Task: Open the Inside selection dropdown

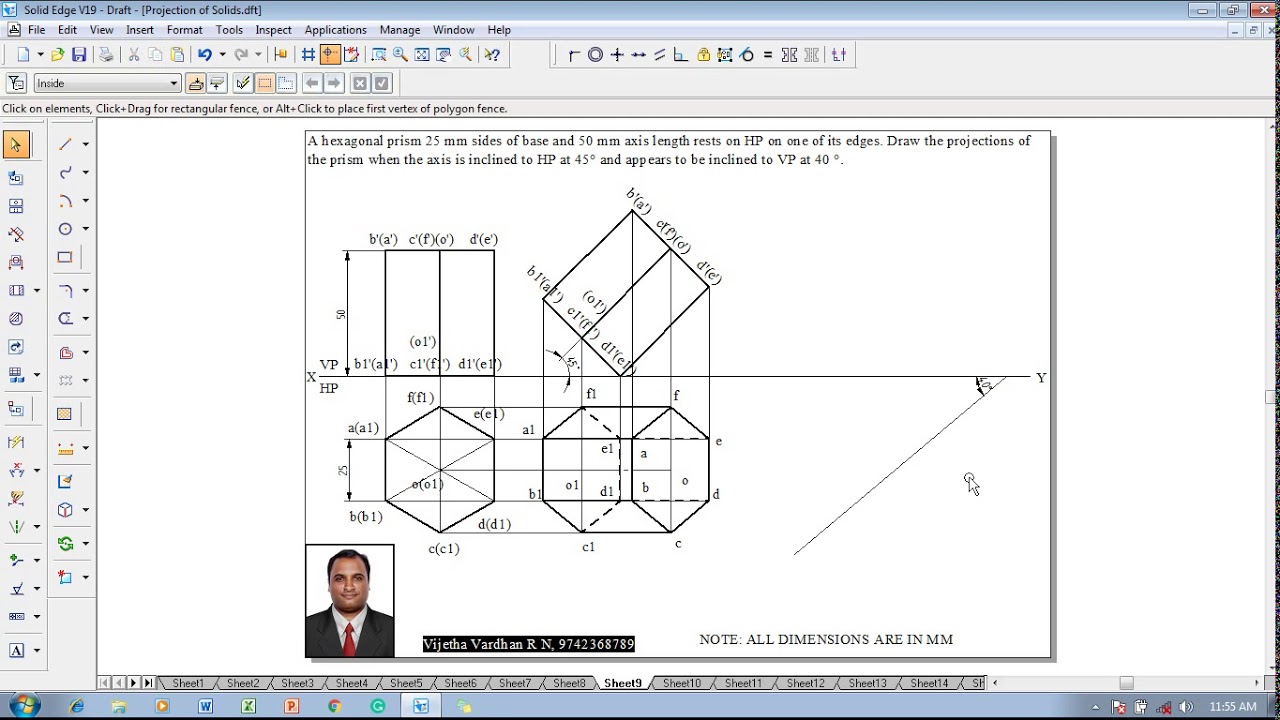Action: coord(174,84)
